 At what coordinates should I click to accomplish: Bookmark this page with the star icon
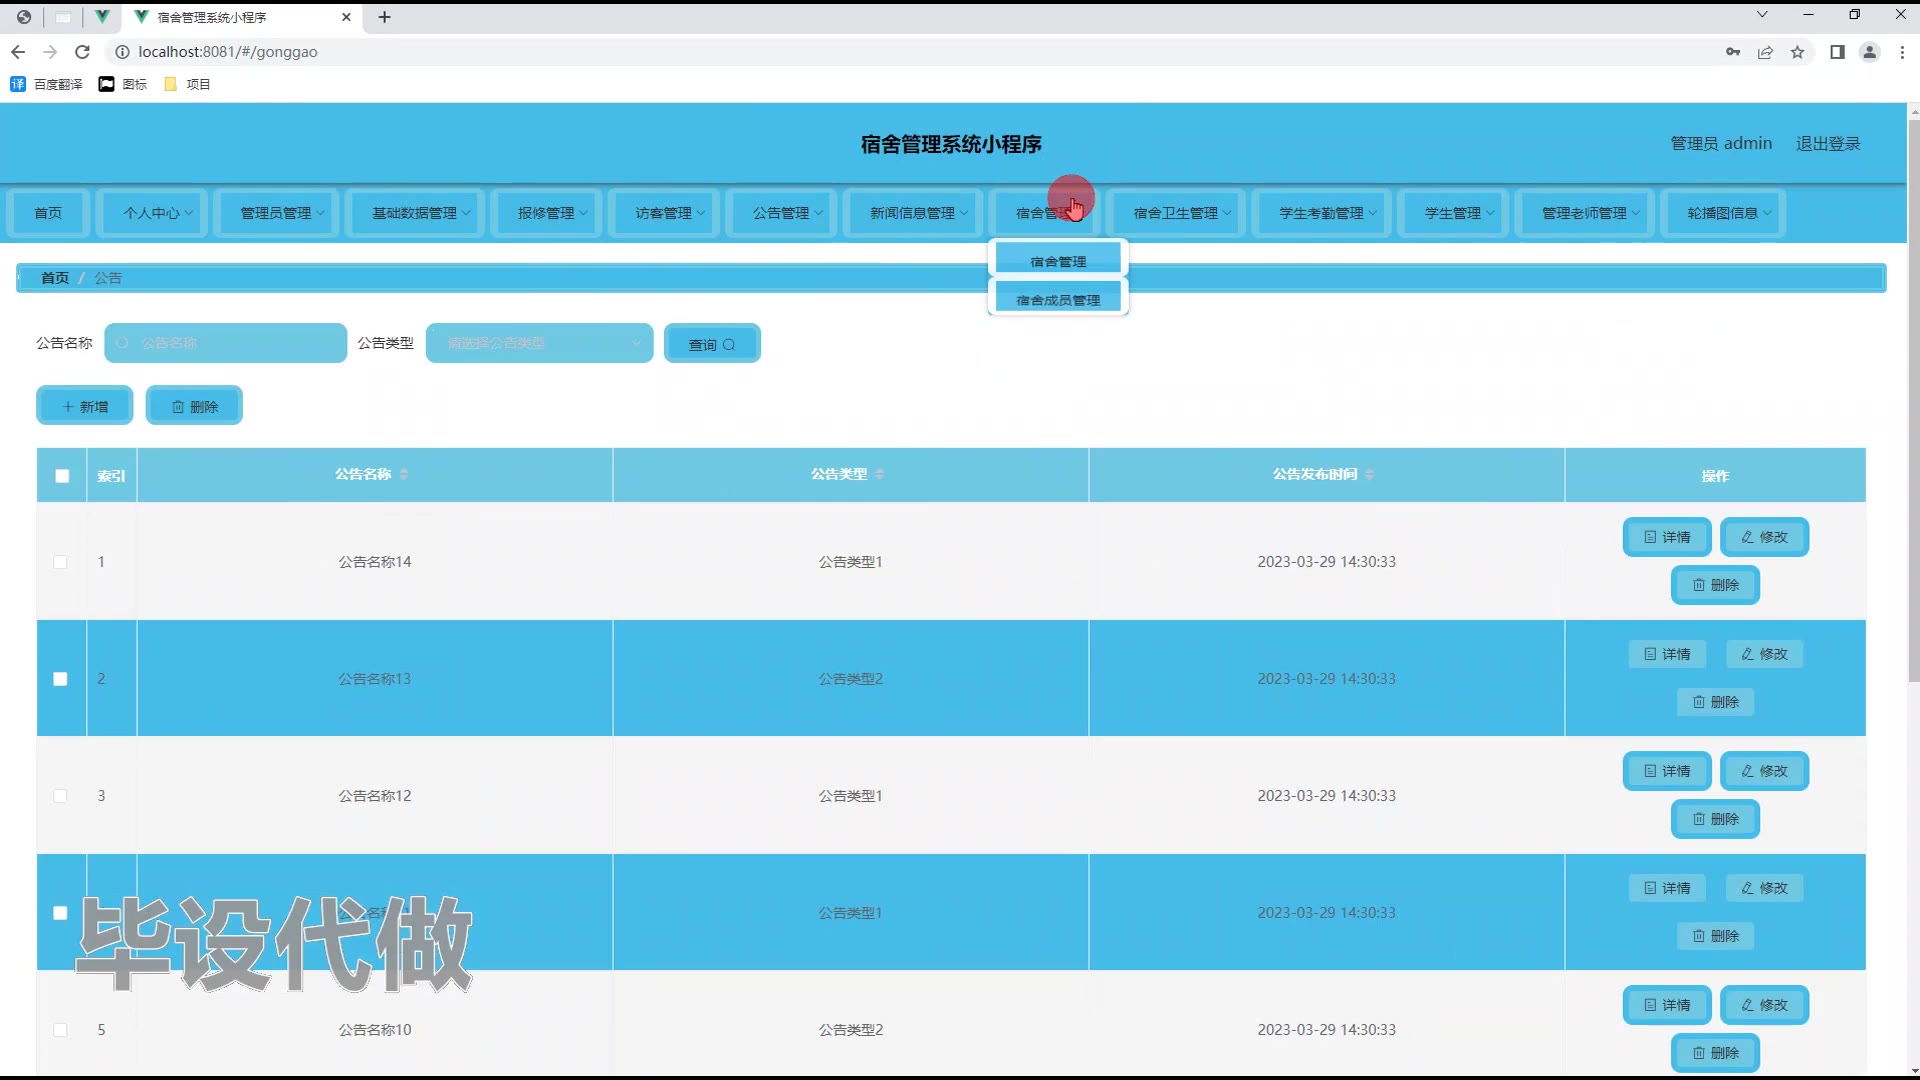click(x=1797, y=52)
